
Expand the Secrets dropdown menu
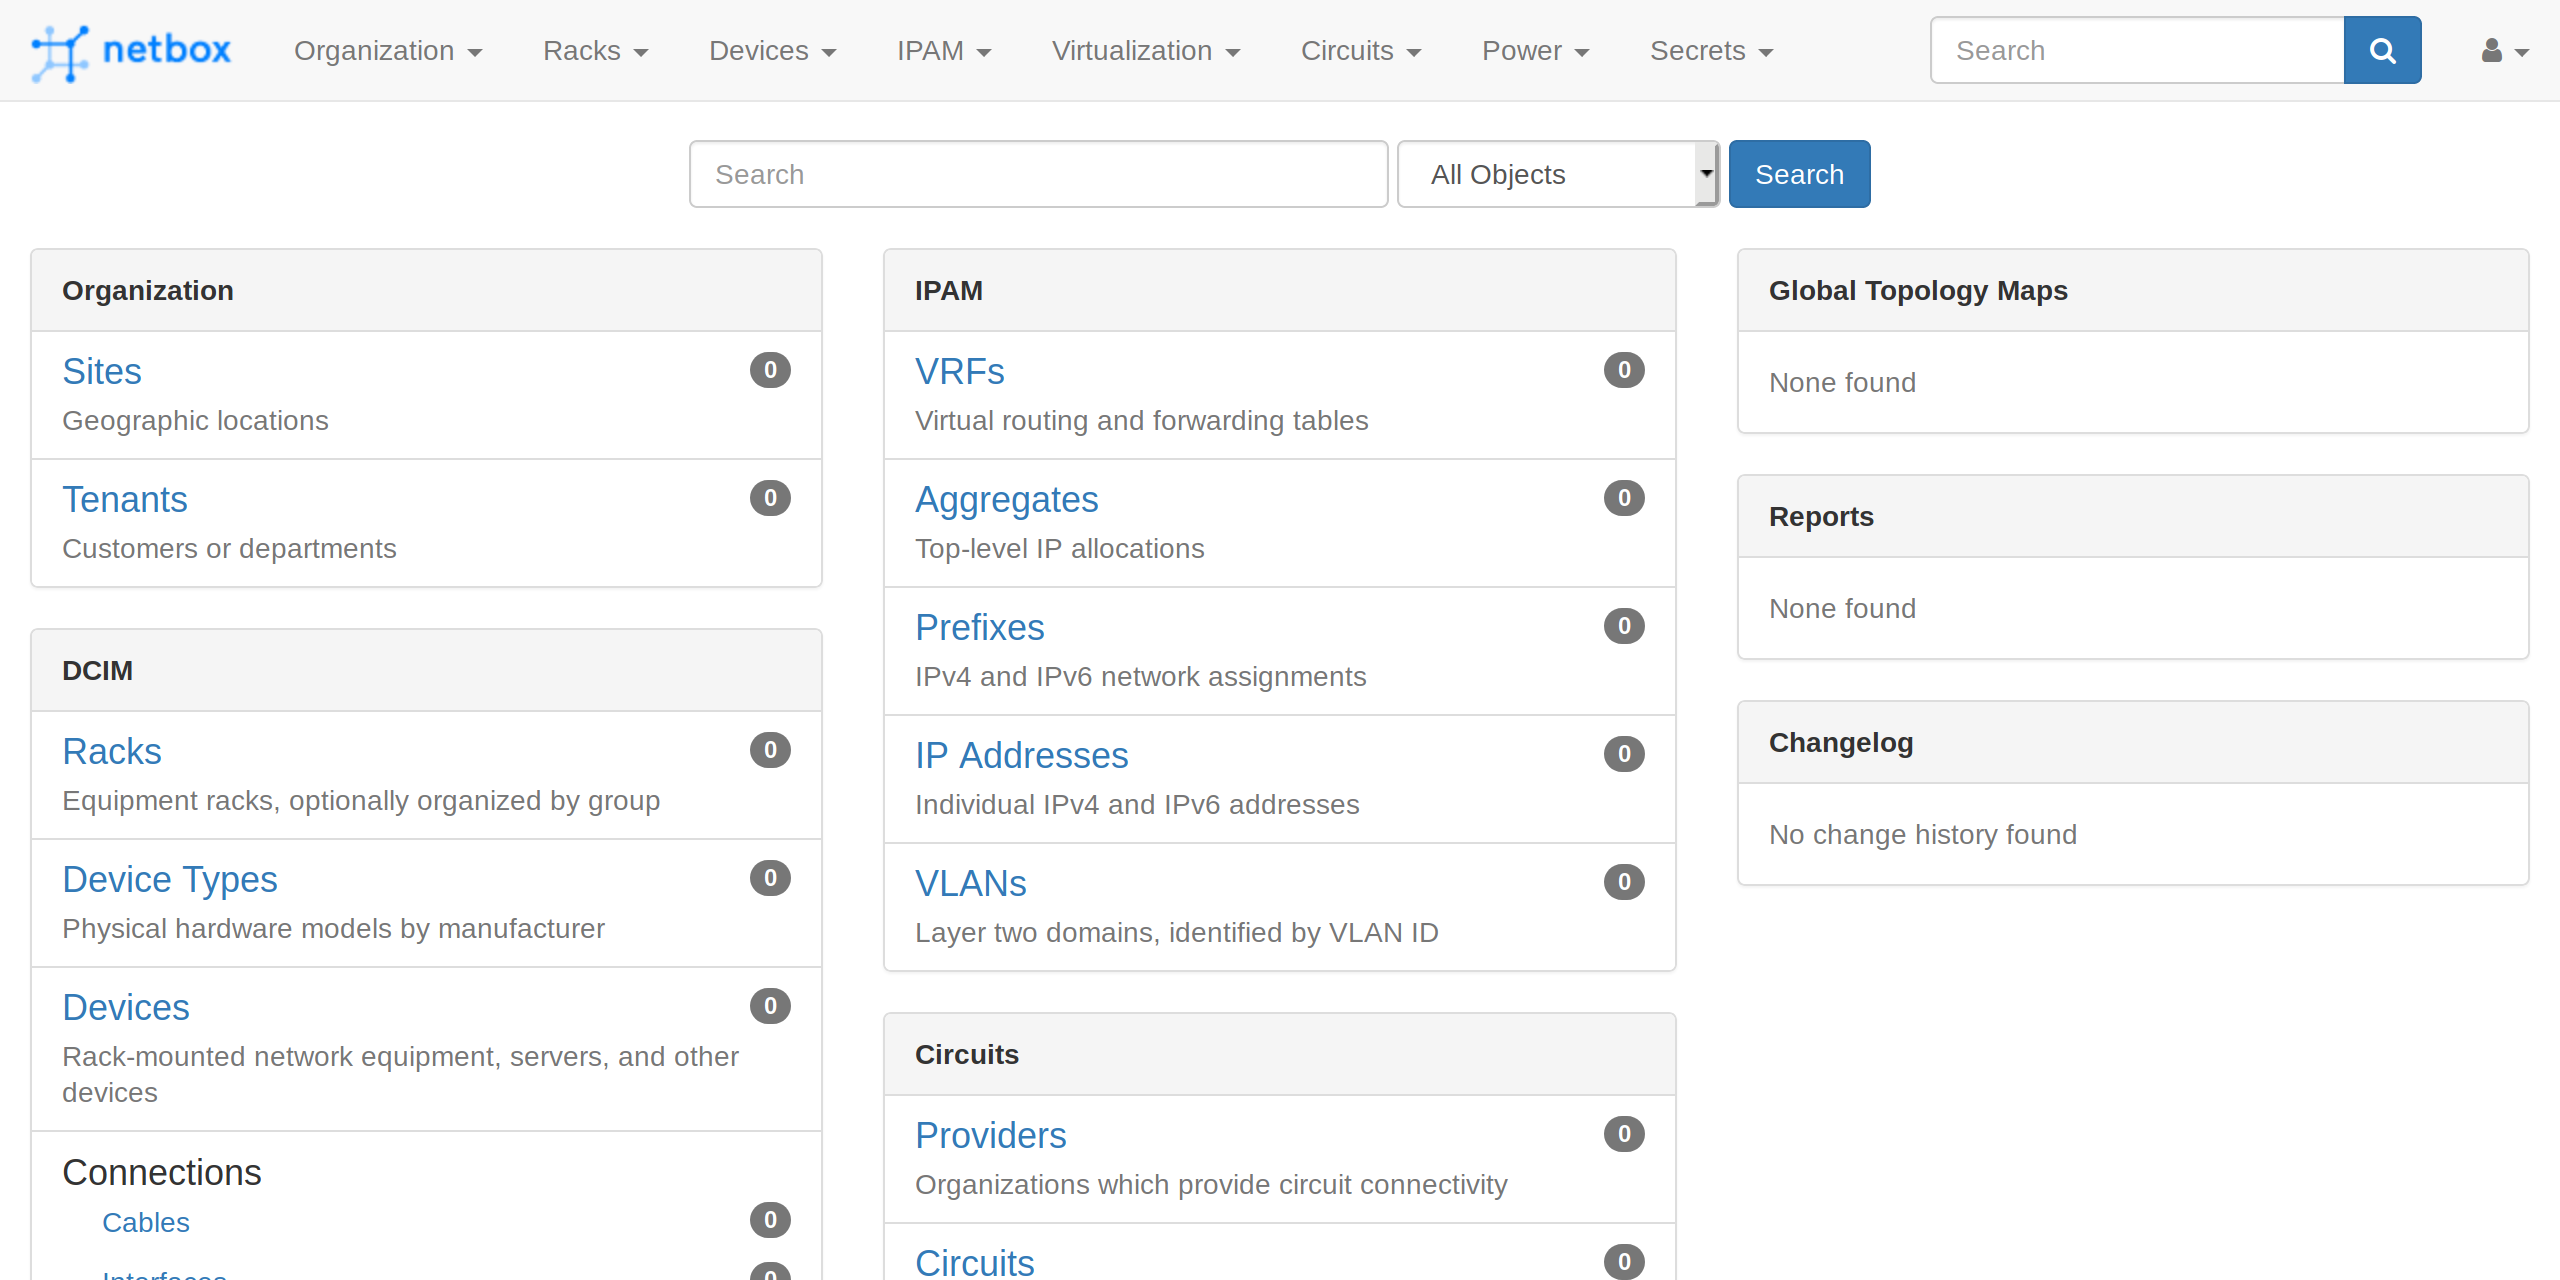coord(1714,51)
